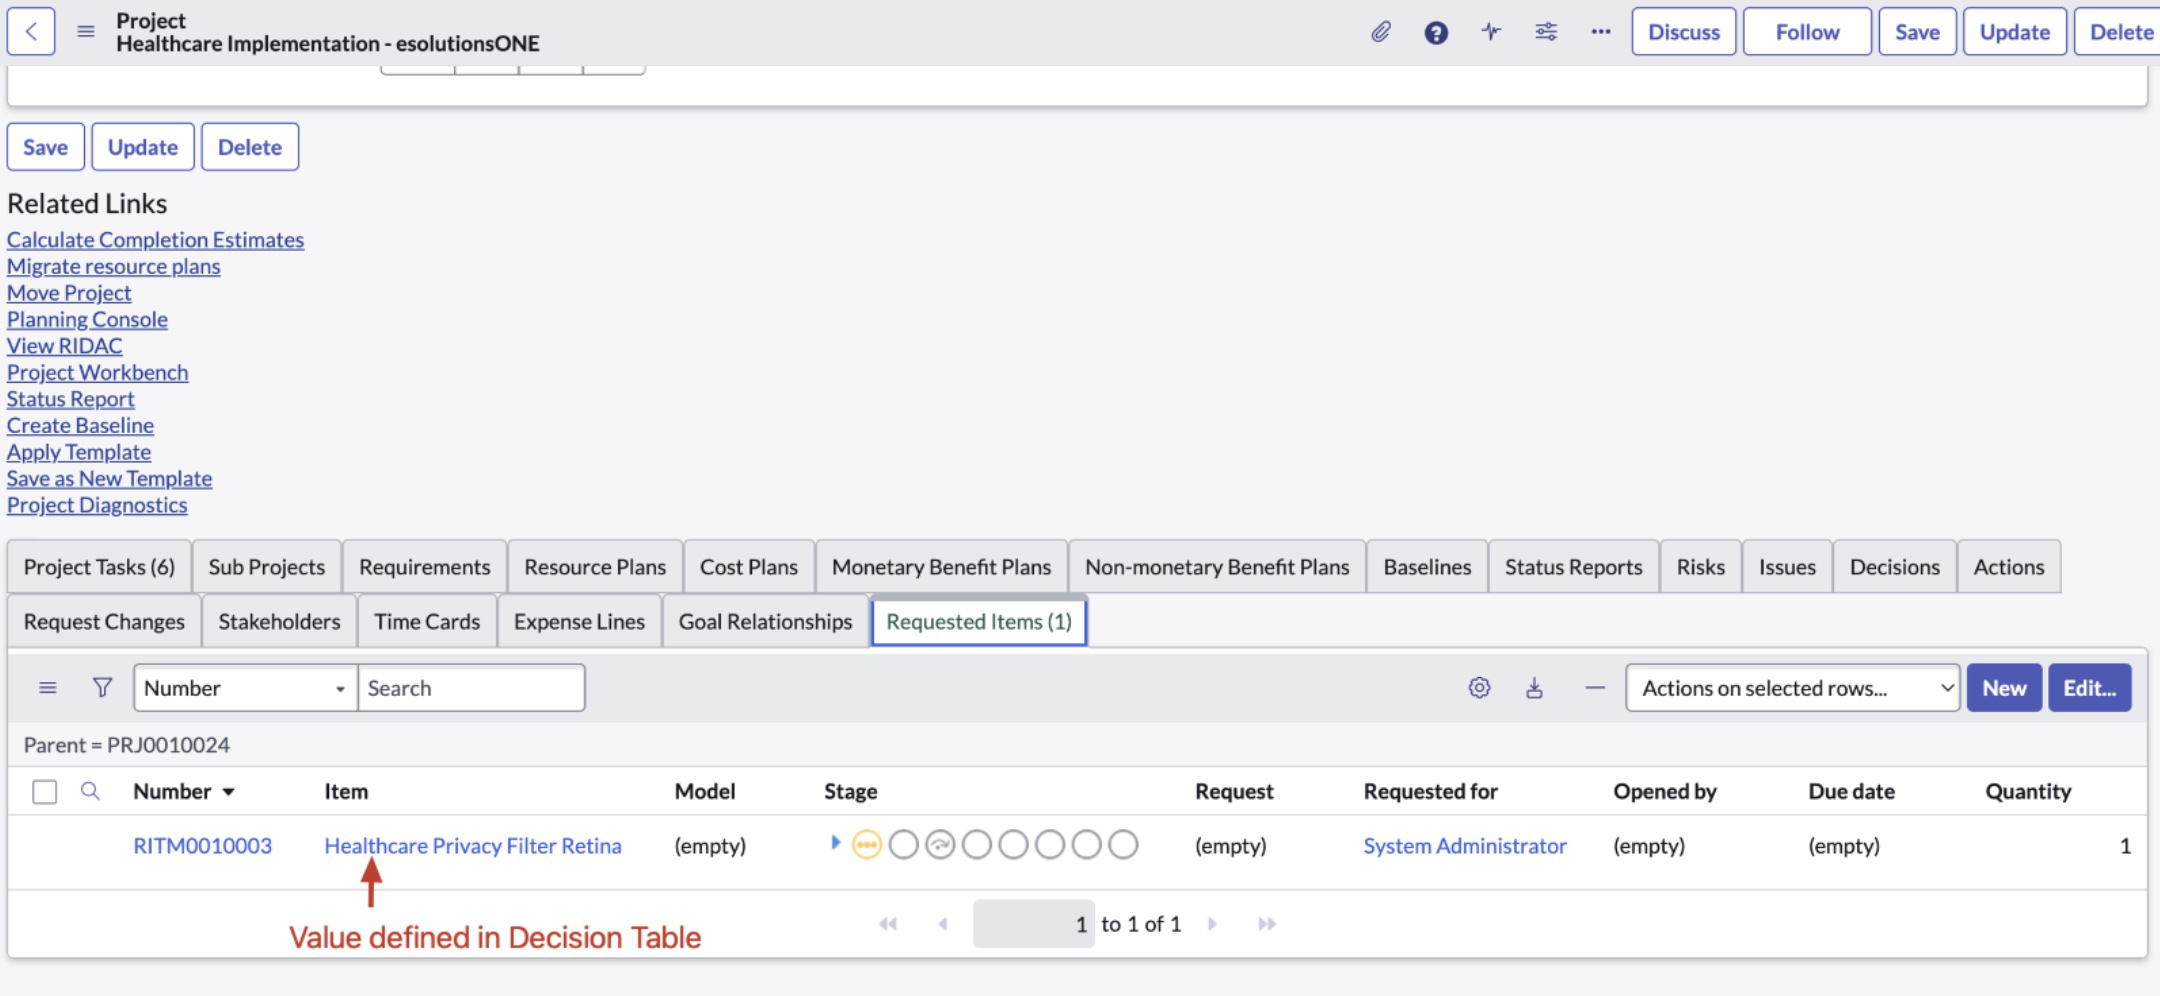Click the list filter funnel icon

[x=101, y=687]
